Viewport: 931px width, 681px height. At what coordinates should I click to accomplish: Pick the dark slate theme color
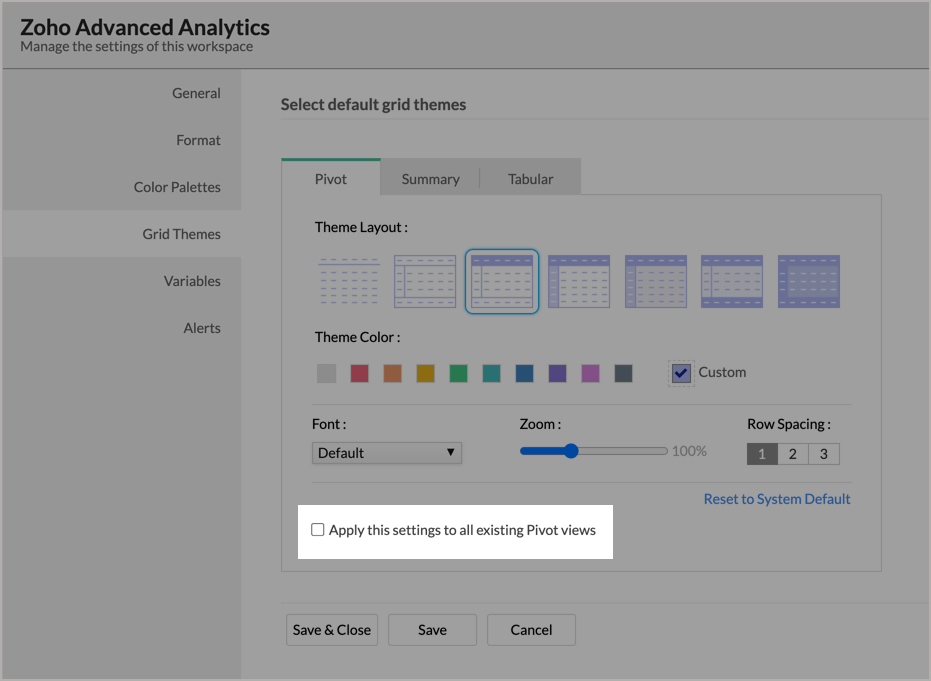coord(623,373)
